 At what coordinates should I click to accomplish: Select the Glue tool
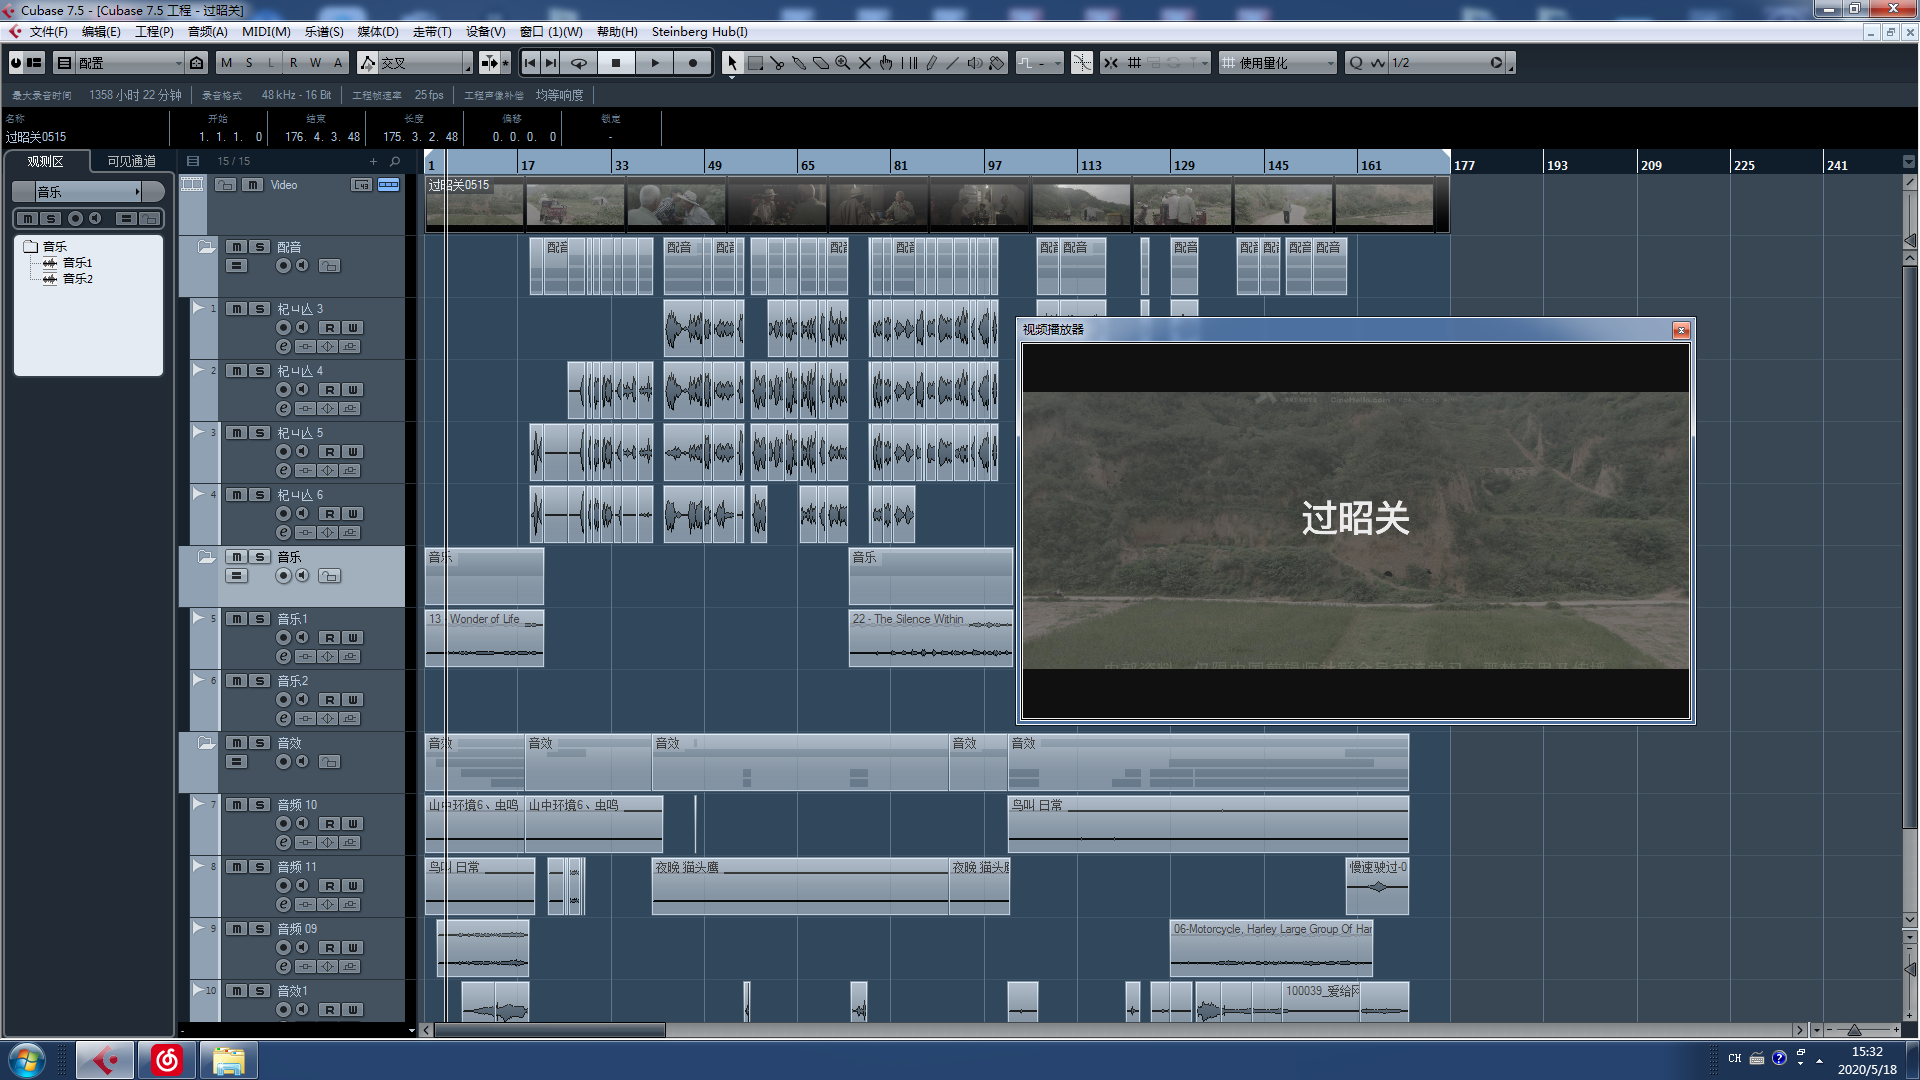(x=799, y=63)
